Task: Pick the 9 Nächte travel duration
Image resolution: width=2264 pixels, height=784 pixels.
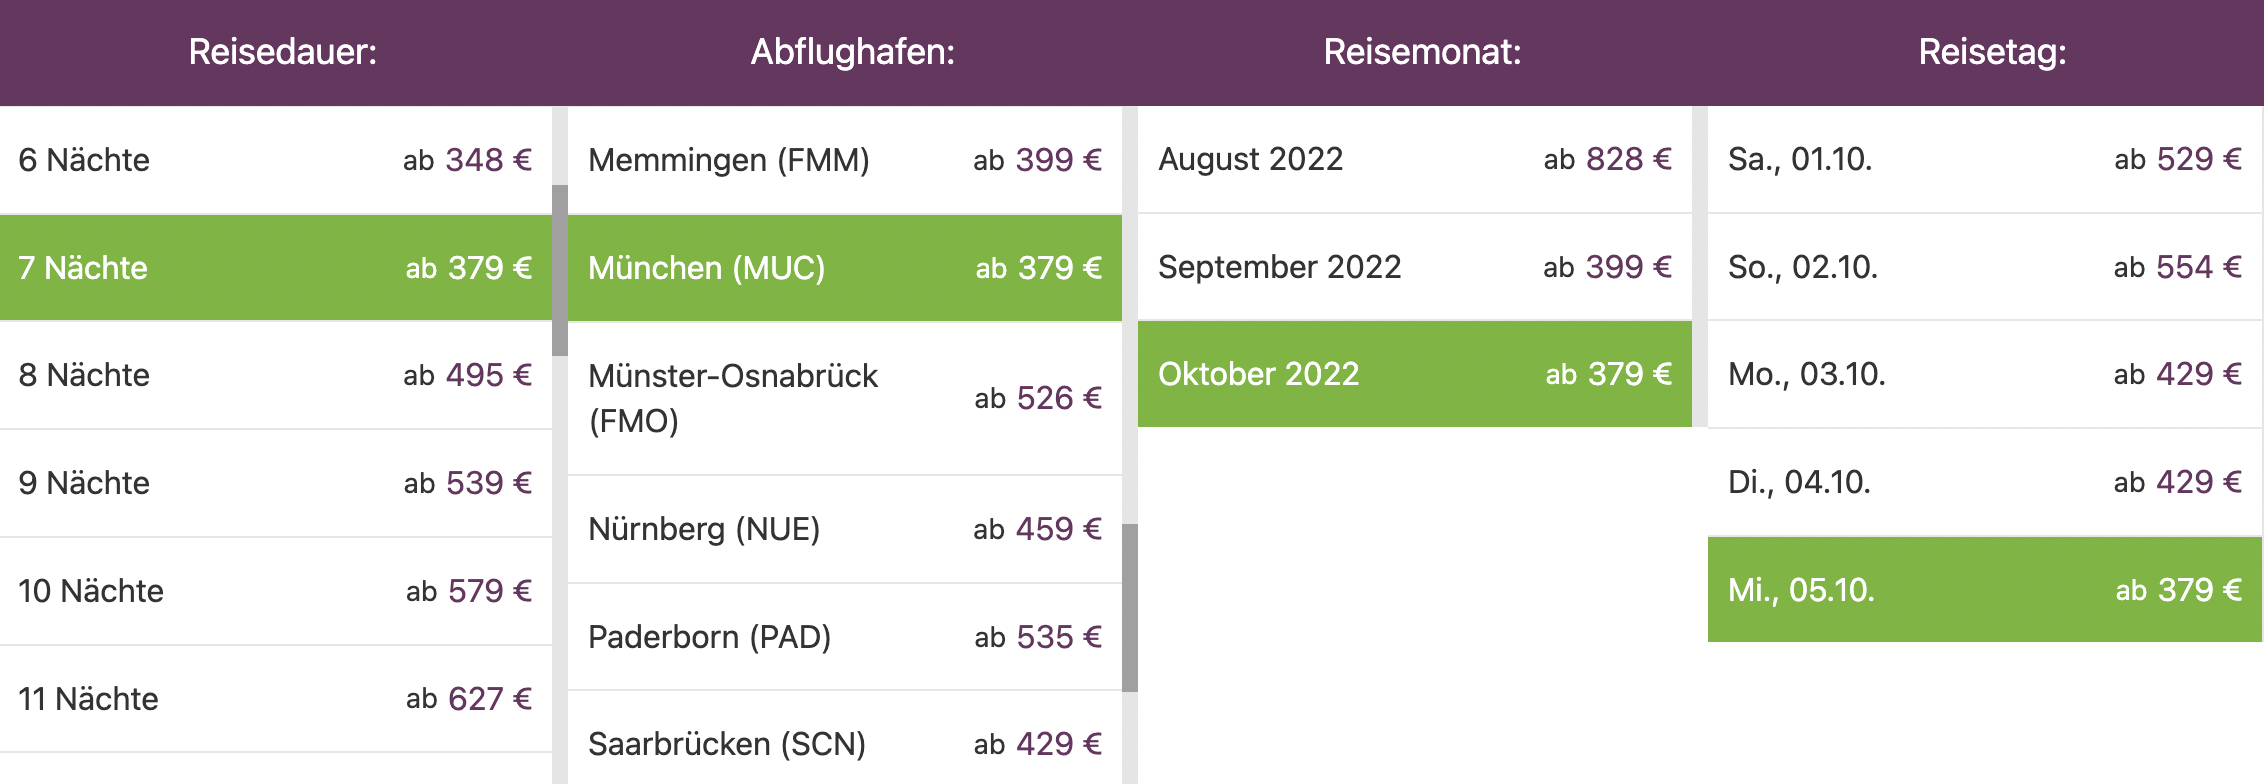Action: [x=276, y=483]
